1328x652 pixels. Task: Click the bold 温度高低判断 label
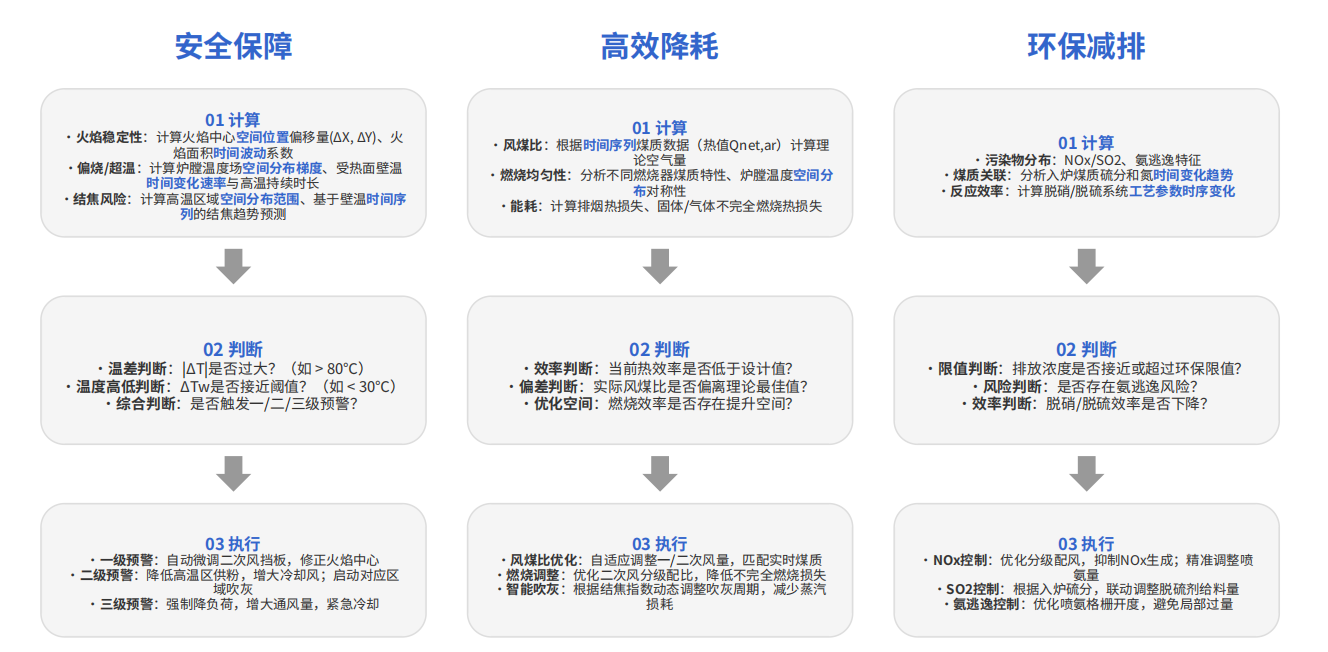coord(121,386)
